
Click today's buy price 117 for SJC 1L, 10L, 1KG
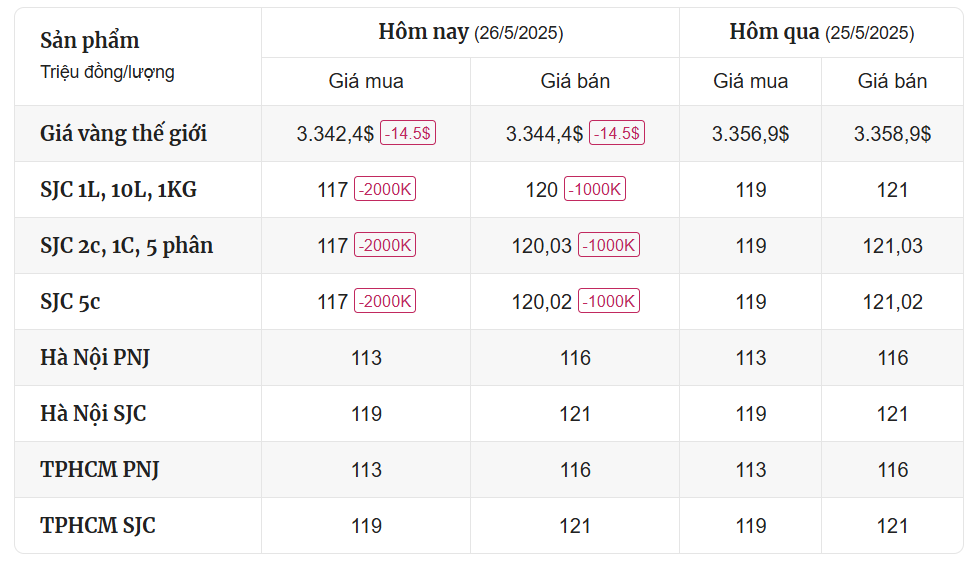point(333,190)
